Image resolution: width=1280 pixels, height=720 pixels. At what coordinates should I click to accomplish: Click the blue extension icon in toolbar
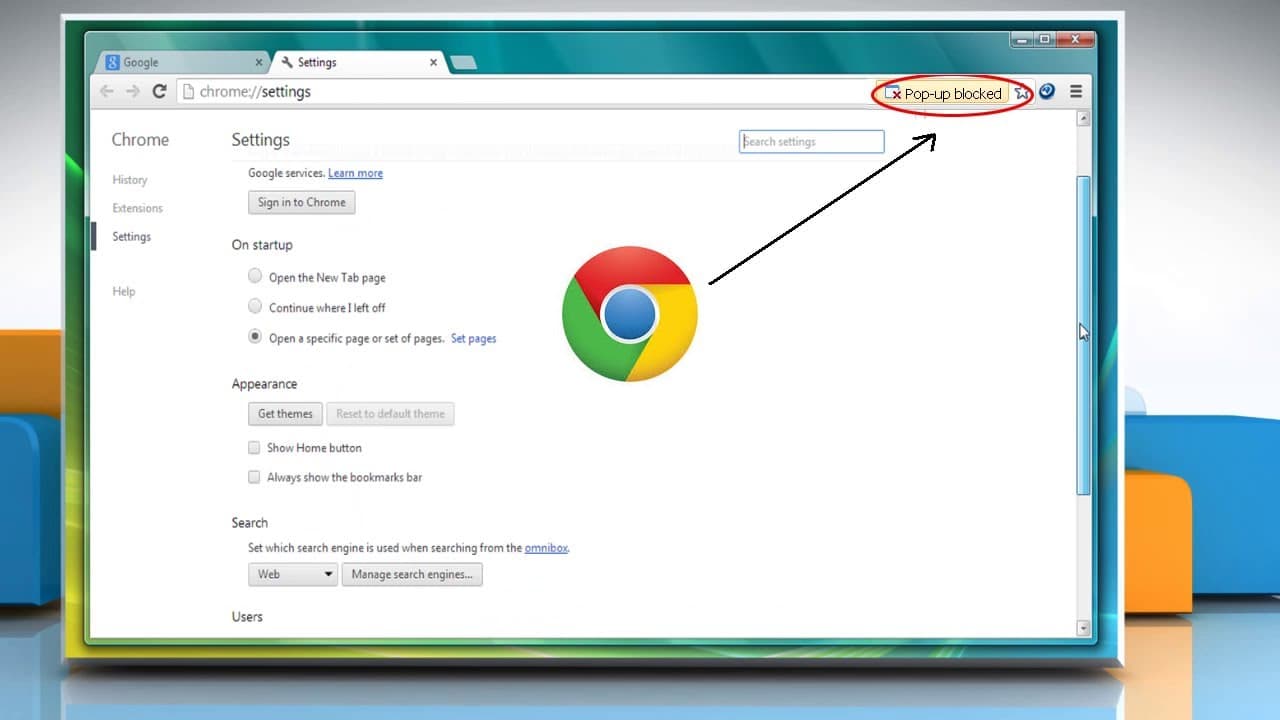[x=1047, y=91]
